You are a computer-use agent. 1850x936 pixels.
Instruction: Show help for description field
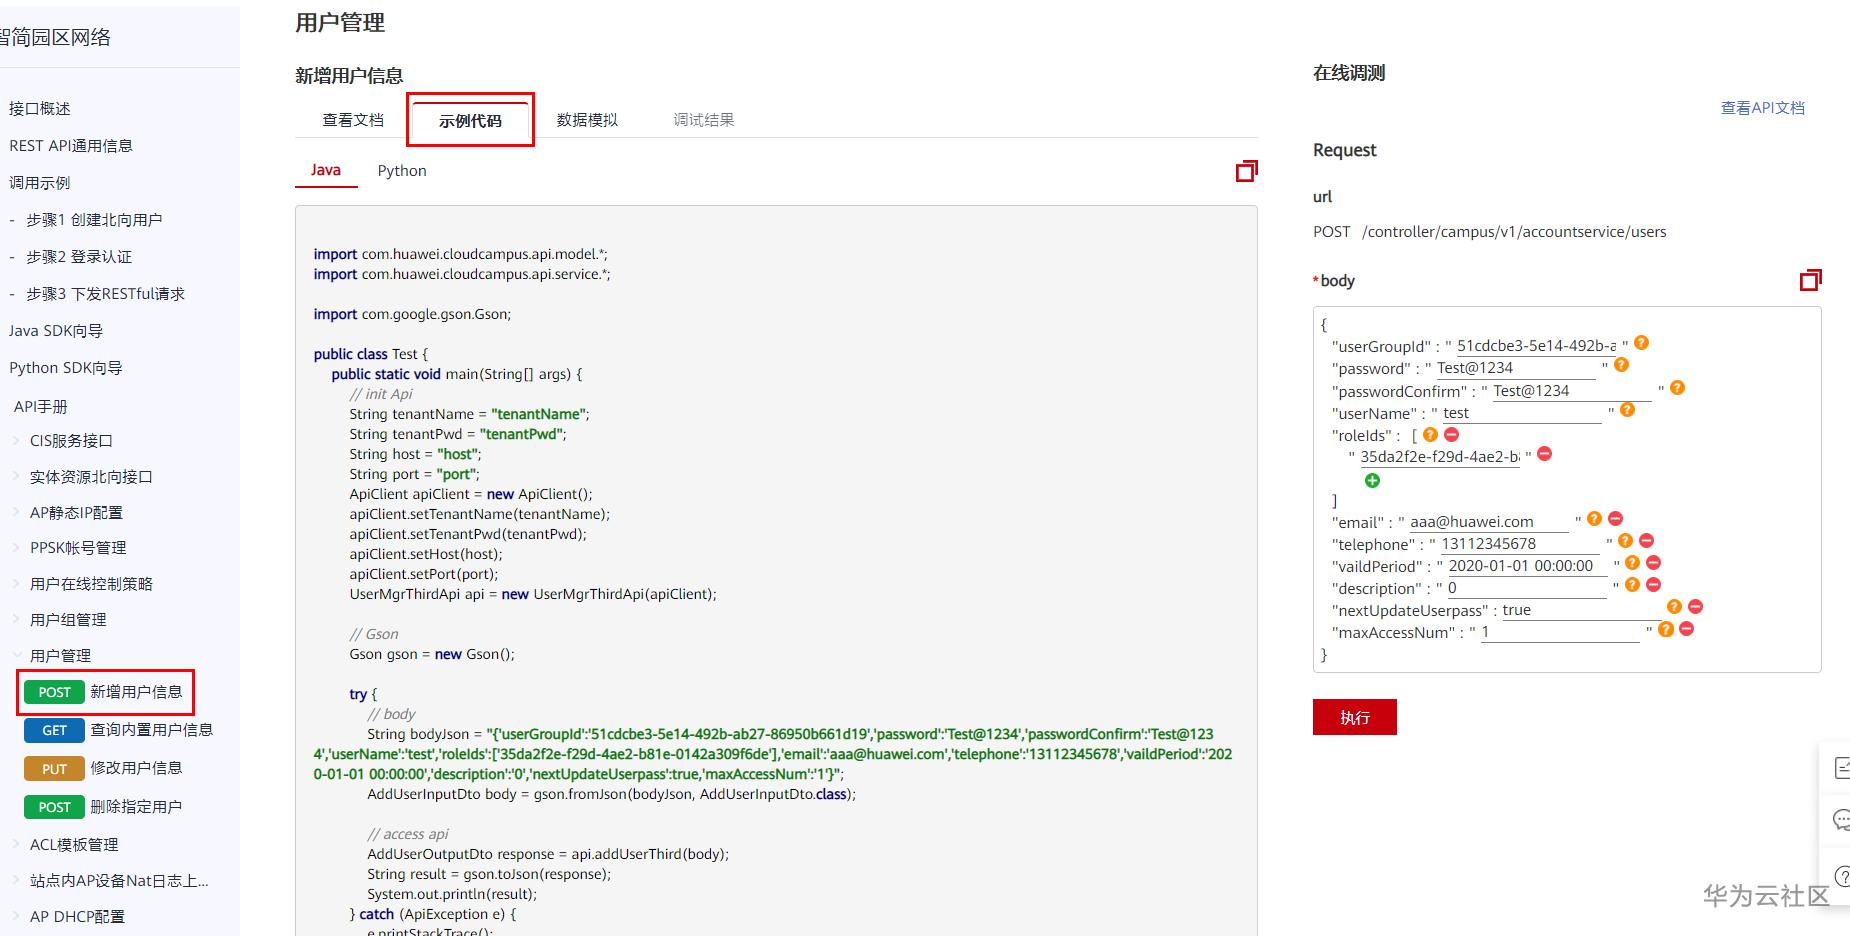click(1632, 585)
